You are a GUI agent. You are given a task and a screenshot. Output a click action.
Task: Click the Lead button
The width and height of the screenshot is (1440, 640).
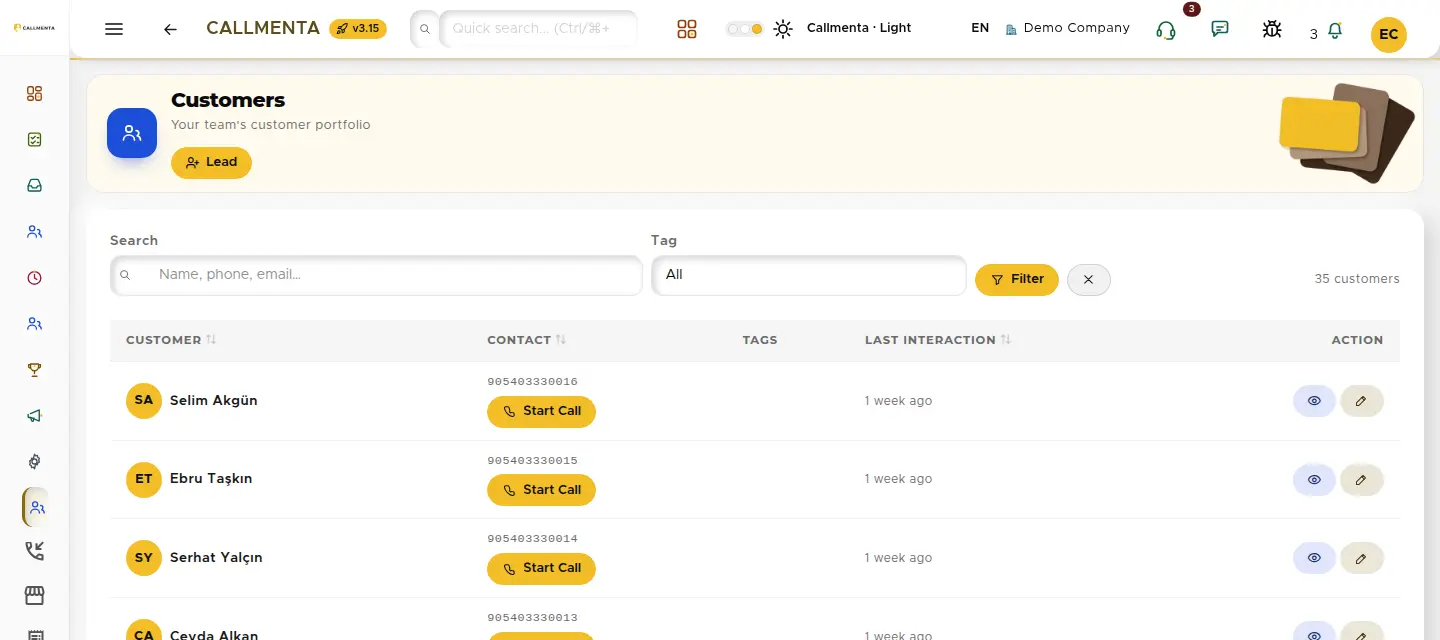tap(211, 162)
